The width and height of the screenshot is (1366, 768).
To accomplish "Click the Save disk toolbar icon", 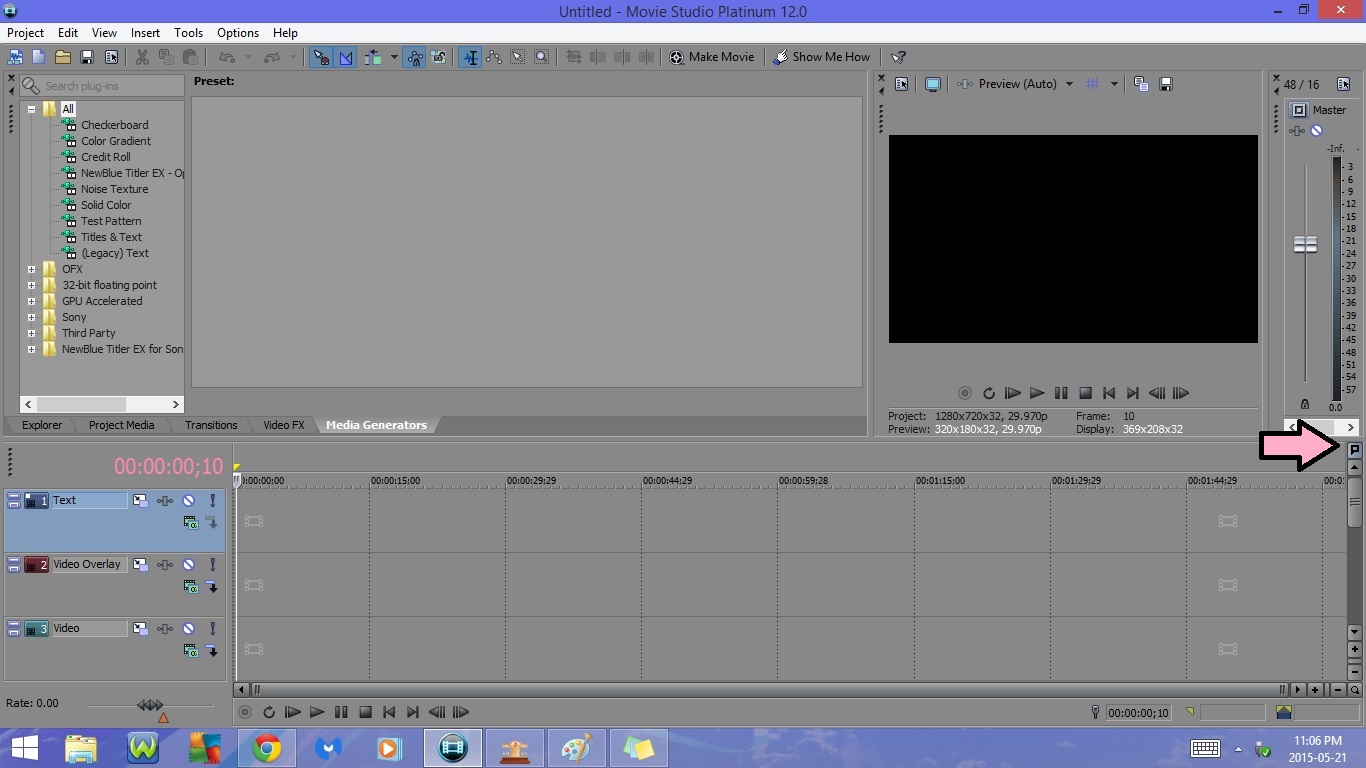I will pos(87,57).
